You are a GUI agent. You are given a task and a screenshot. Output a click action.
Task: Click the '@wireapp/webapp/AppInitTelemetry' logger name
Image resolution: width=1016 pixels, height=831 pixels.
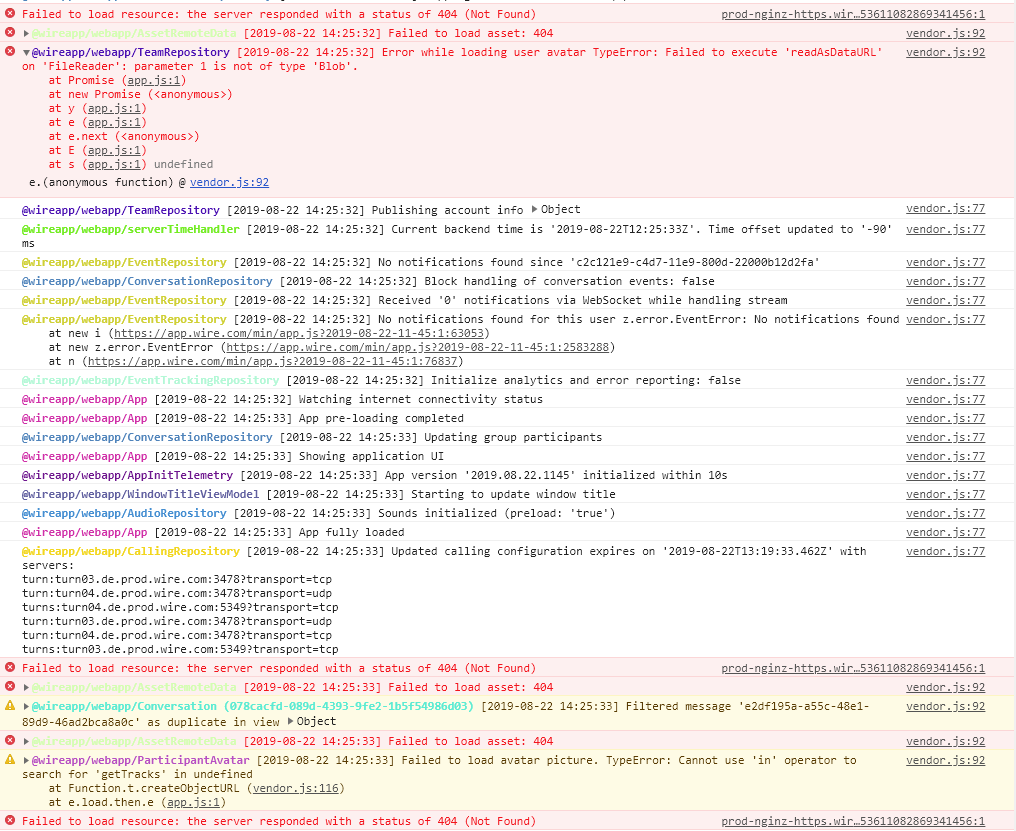127,475
